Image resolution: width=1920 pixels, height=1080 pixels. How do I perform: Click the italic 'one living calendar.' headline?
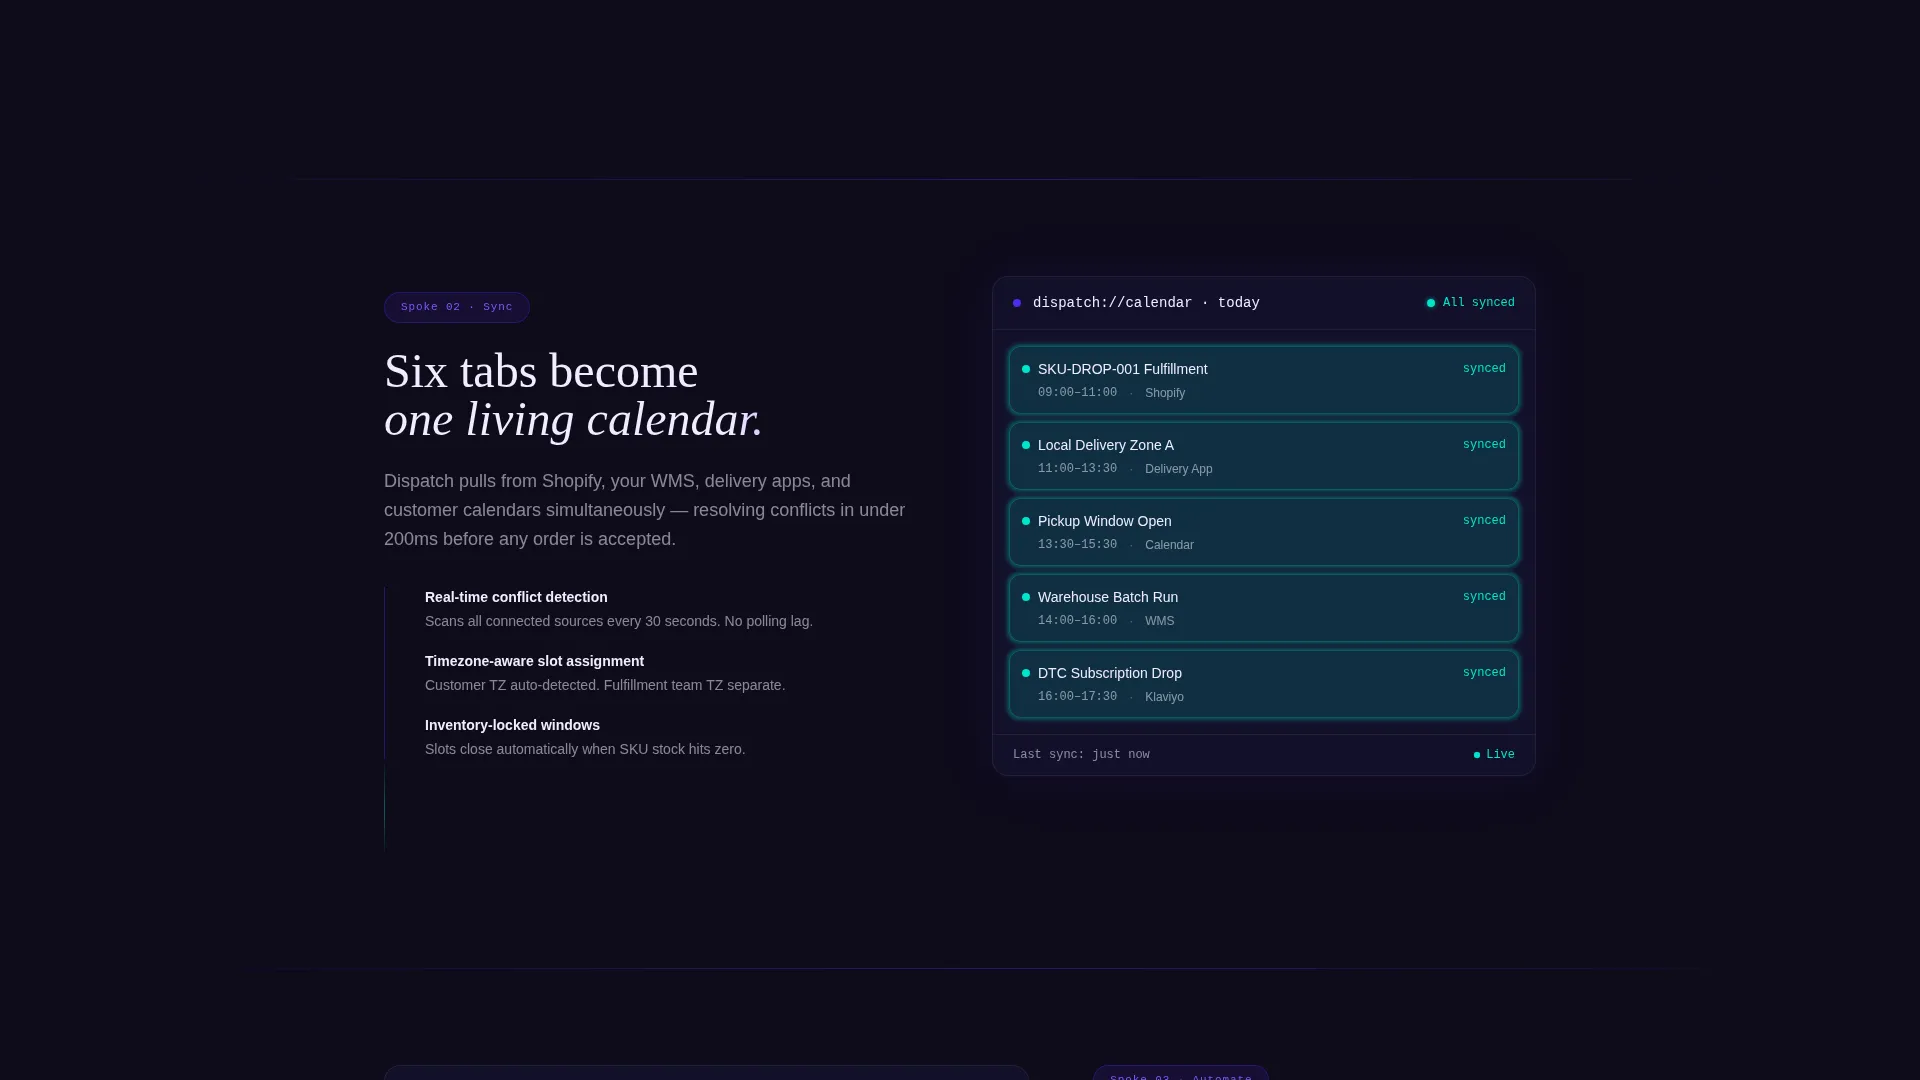point(574,419)
